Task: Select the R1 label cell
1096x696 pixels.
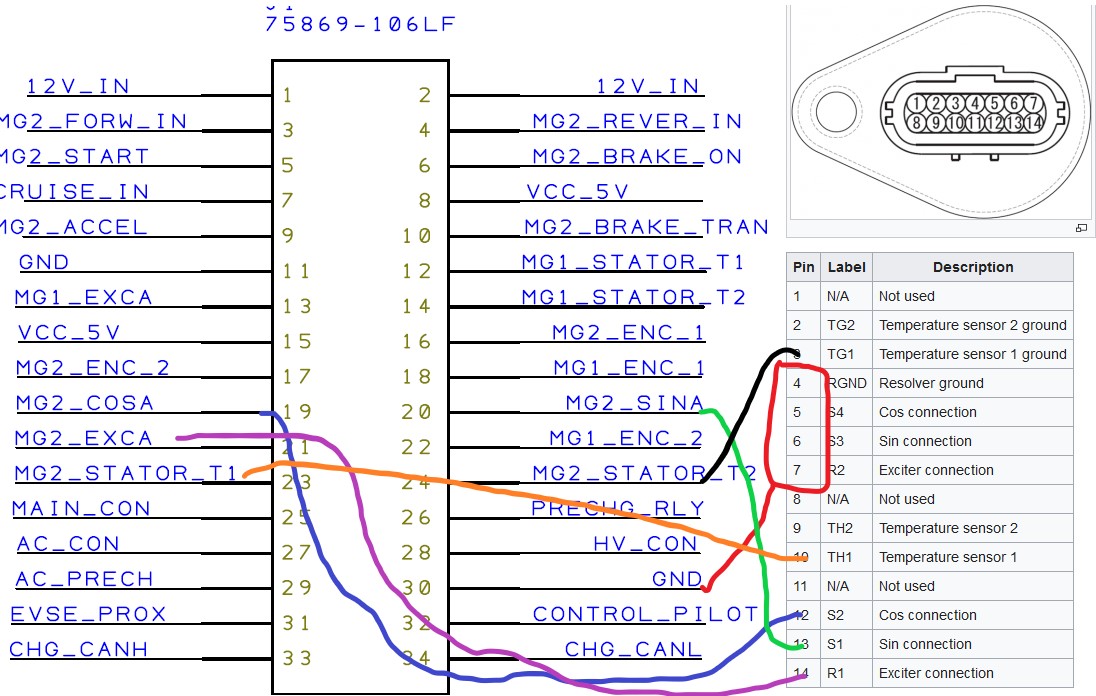Action: (846, 673)
